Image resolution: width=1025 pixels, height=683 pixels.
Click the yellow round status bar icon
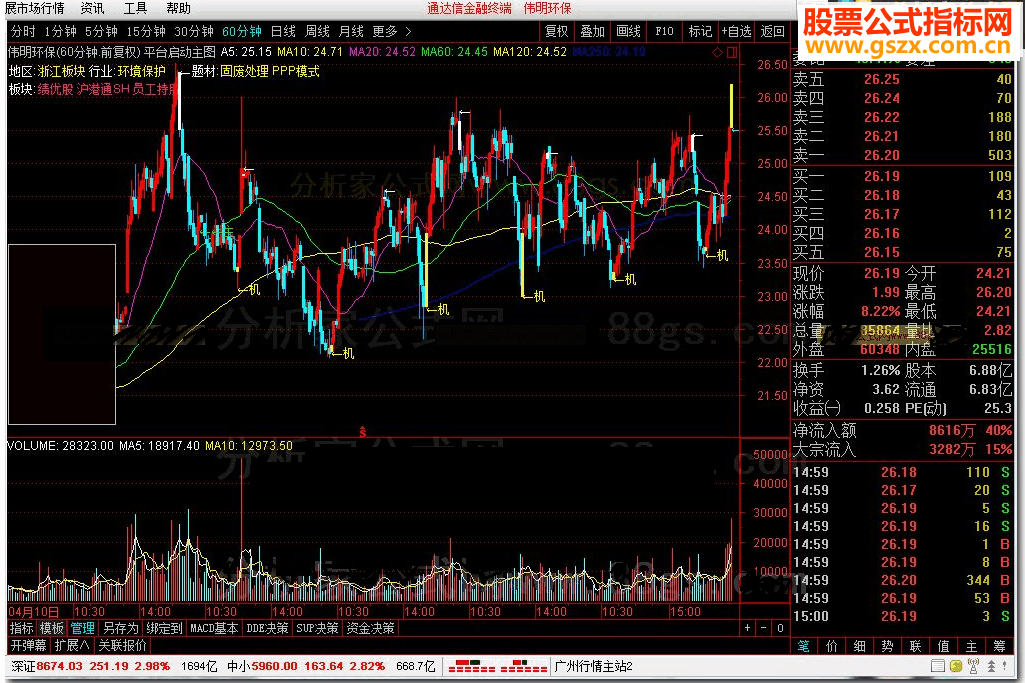point(956,666)
